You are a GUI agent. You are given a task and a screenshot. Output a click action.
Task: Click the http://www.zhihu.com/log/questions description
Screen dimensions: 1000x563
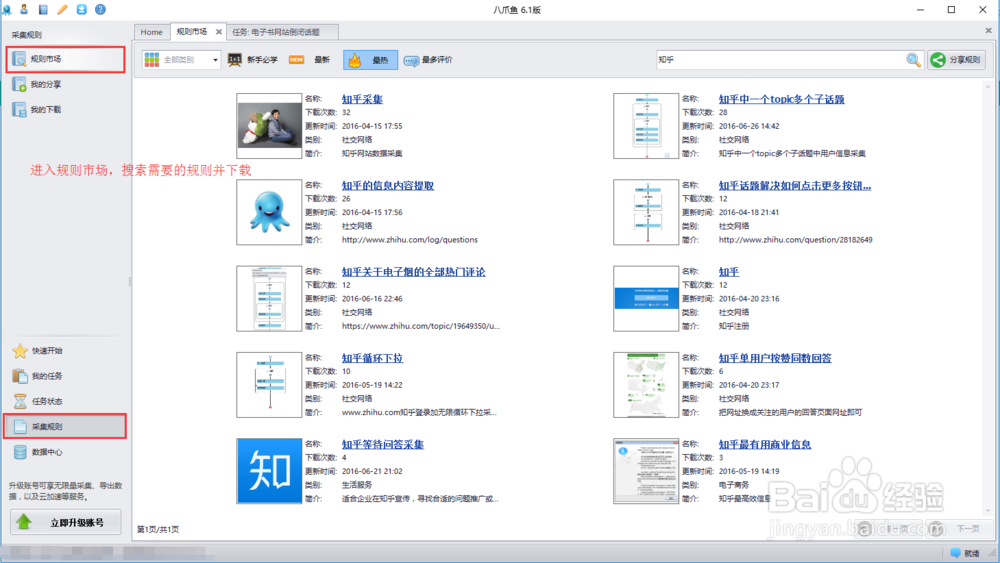pos(409,240)
